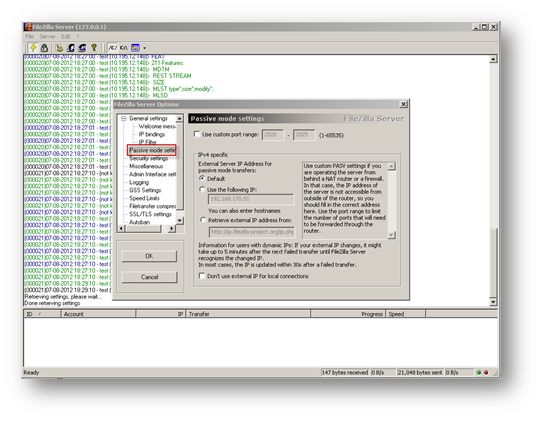Image resolution: width=543 pixels, height=421 pixels.
Task: Click the IP address field 192.168.170.51
Action: [251, 199]
